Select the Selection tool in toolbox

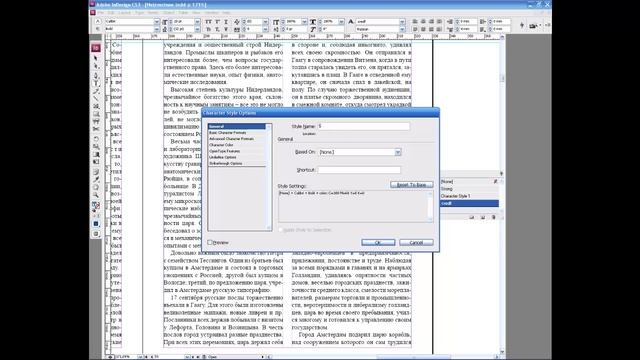tap(96, 59)
